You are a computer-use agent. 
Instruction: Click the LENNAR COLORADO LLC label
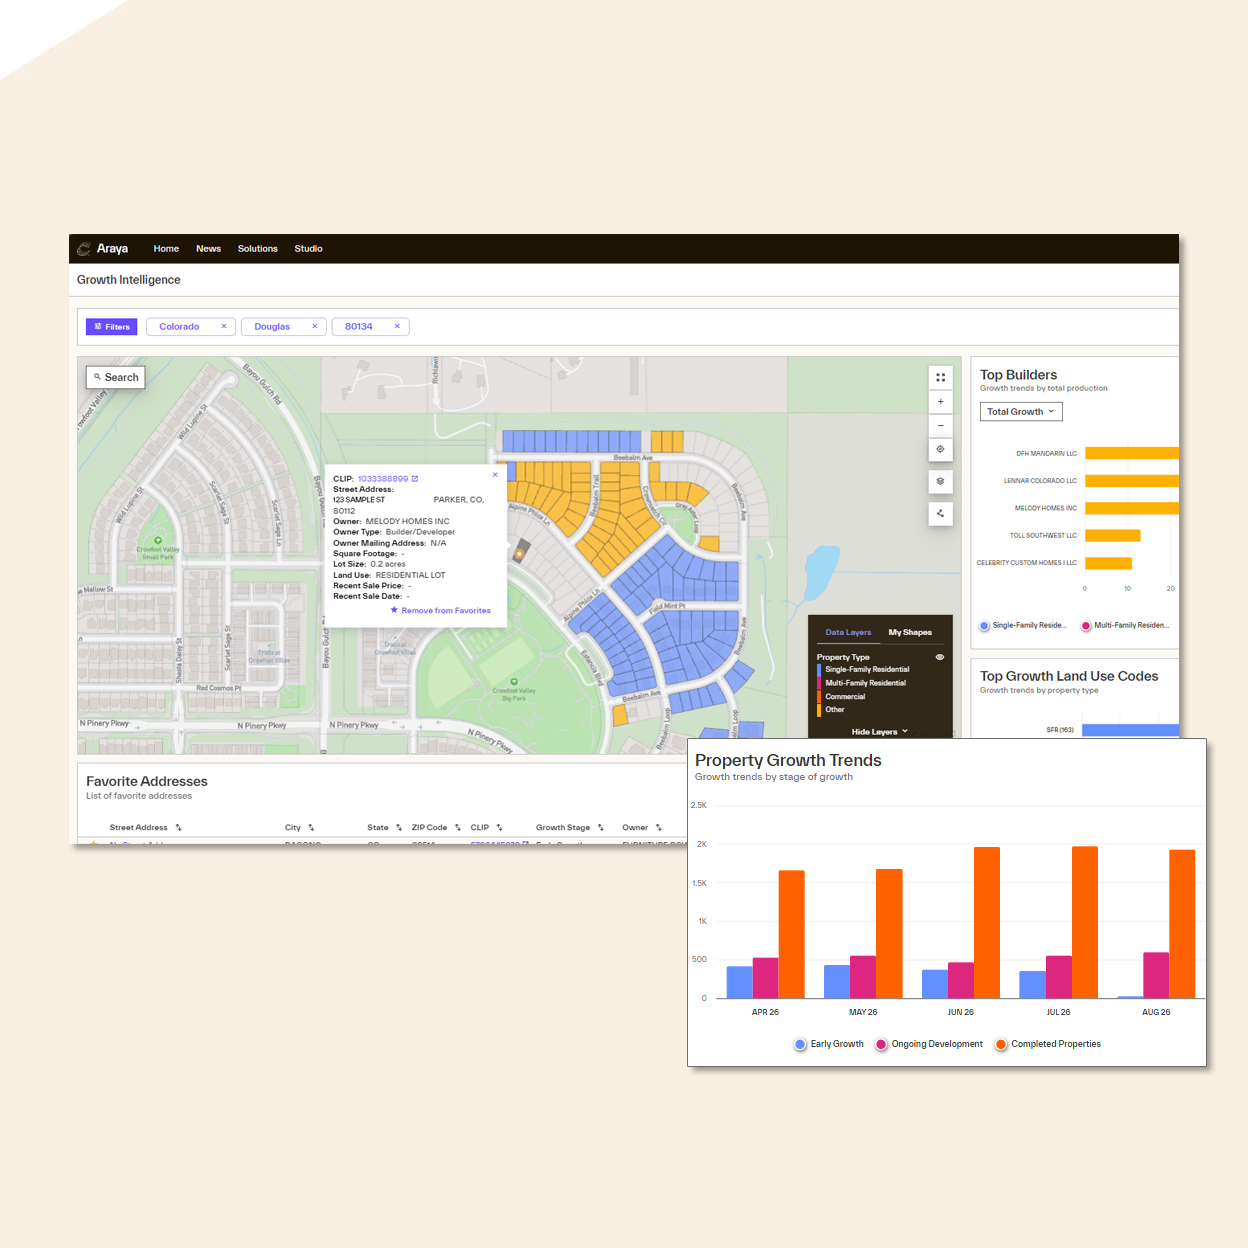point(1040,481)
